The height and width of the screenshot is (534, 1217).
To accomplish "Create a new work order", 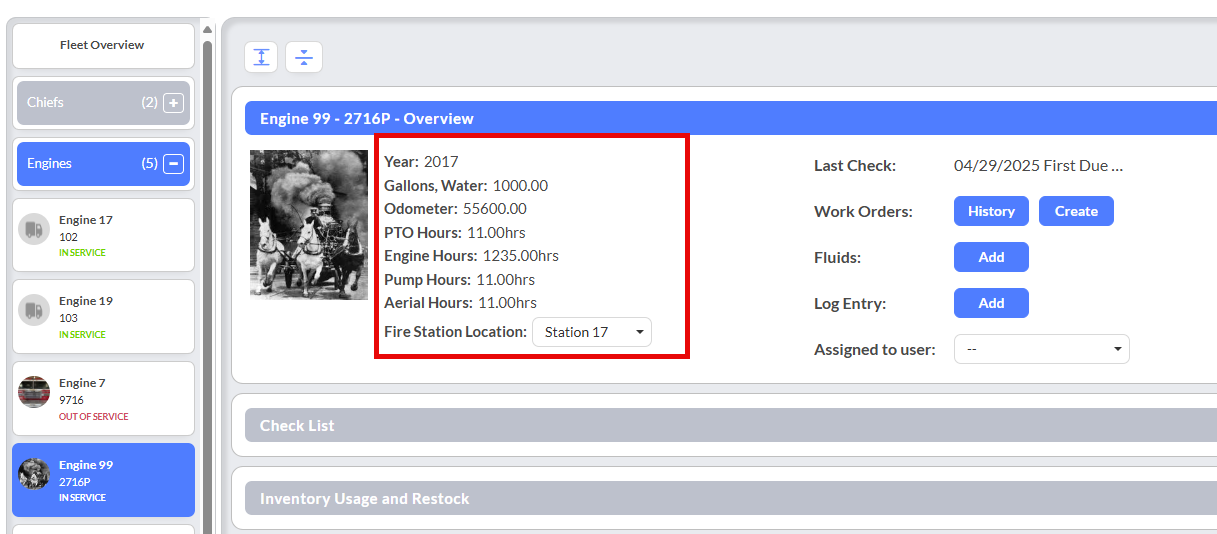I will tap(1076, 211).
